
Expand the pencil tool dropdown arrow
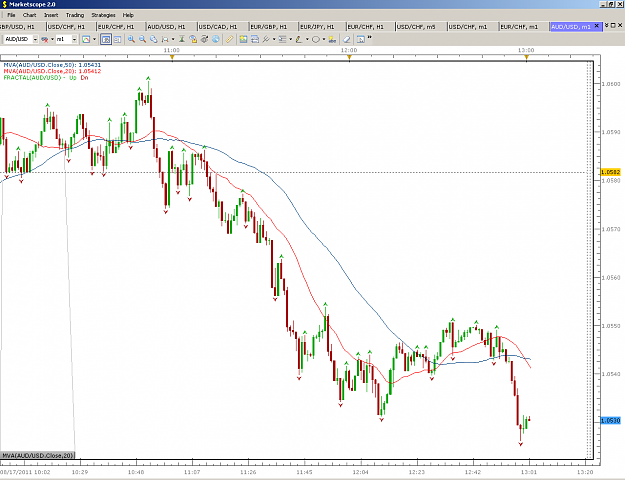(307, 39)
